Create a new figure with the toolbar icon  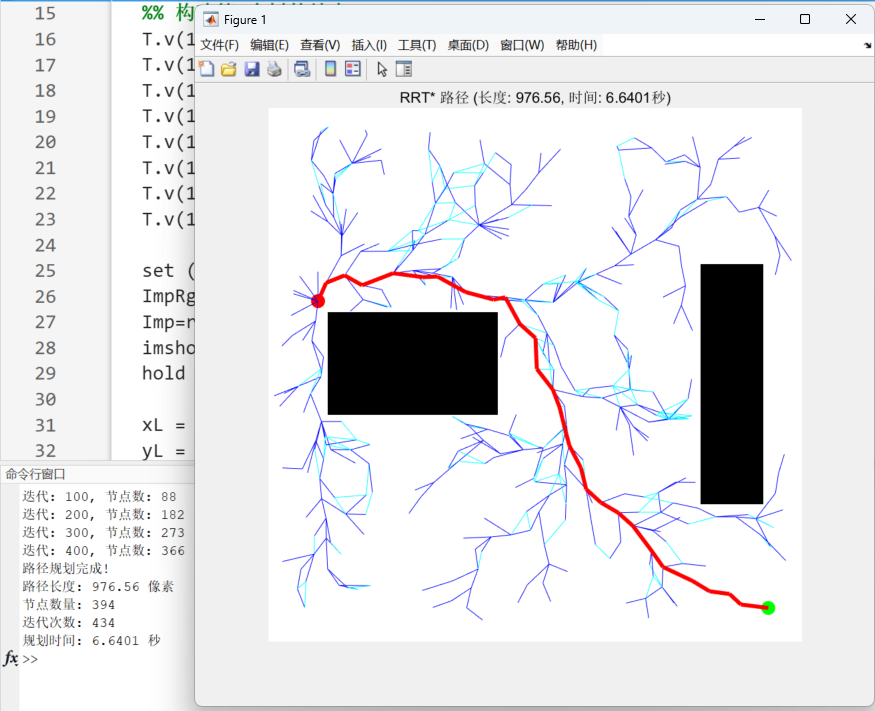[205, 69]
